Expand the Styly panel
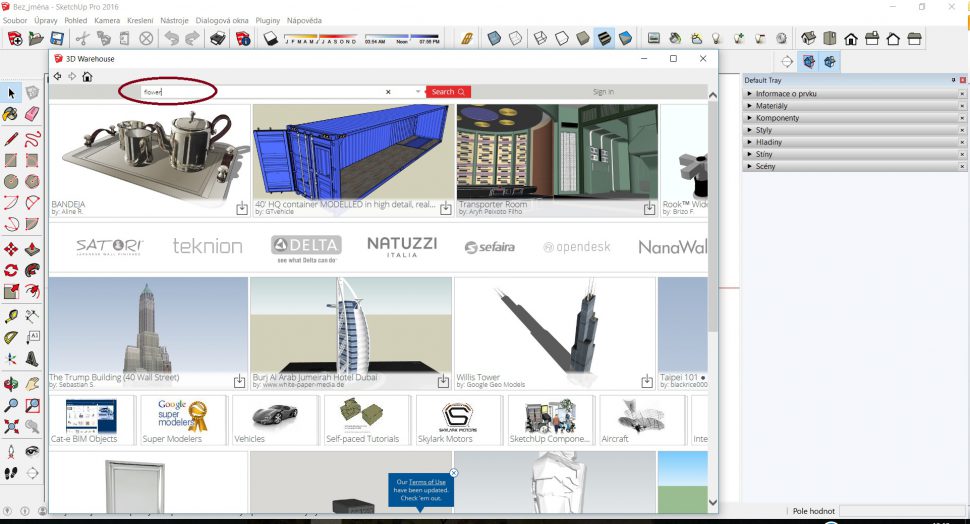The image size is (970, 524). [854, 130]
